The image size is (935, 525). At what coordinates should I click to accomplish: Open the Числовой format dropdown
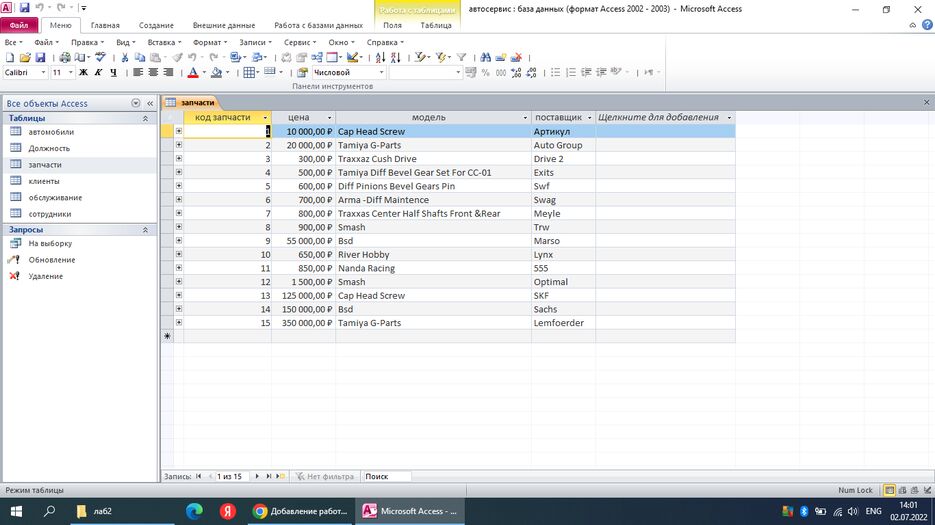[x=382, y=72]
